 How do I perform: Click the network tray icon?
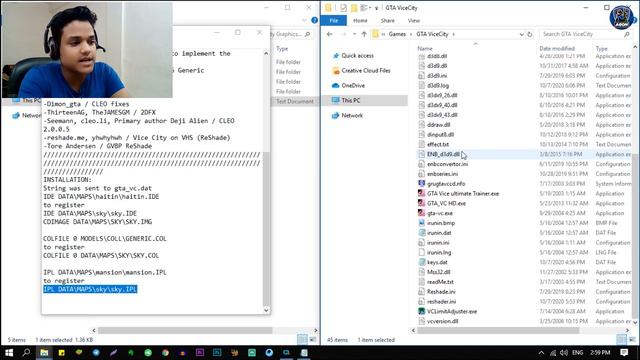[x=553, y=353]
